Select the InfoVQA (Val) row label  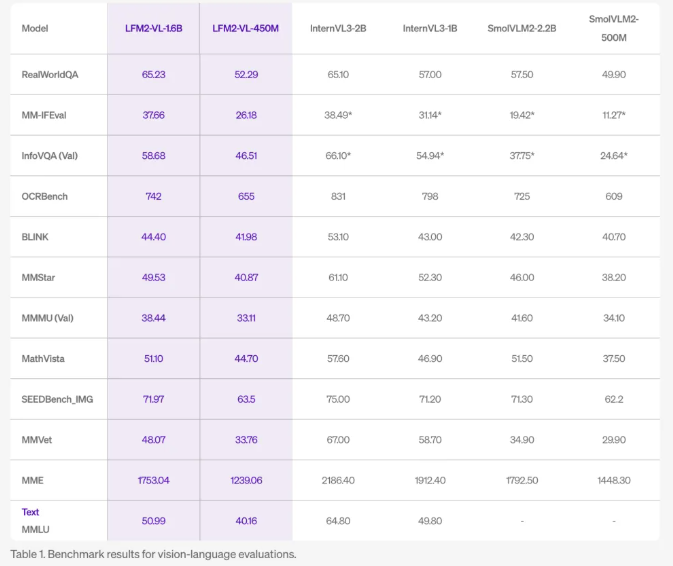[49, 156]
